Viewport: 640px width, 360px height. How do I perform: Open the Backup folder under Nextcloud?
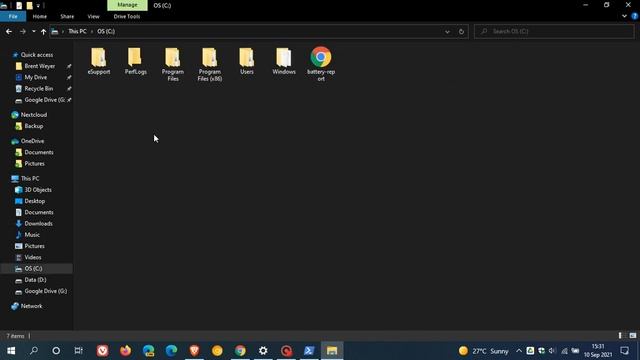33,126
